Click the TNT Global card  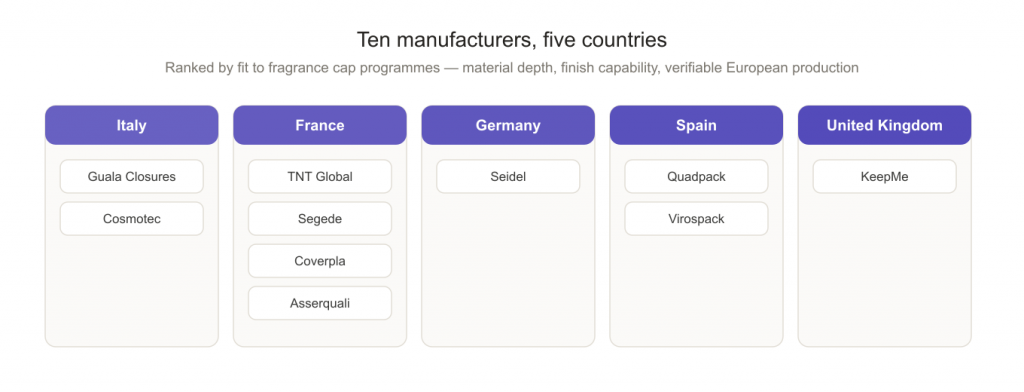[320, 176]
